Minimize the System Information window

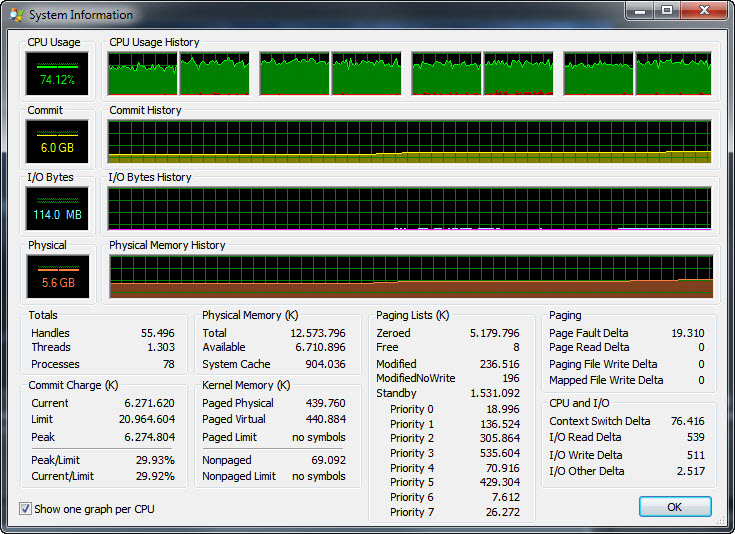point(640,11)
